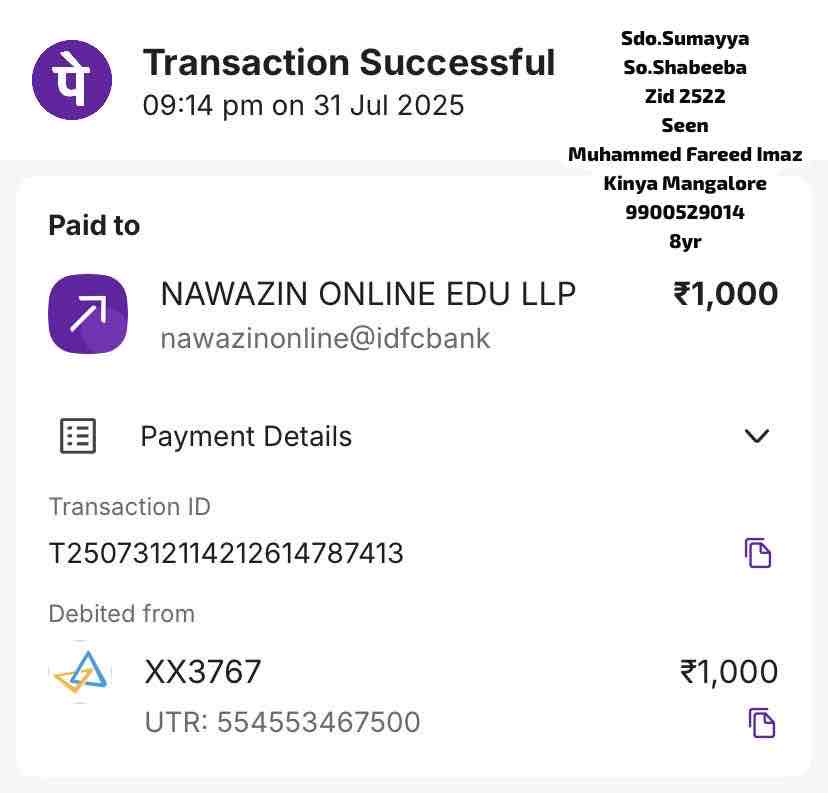This screenshot has width=828, height=793.
Task: Copy the UTR number using copy icon
Action: pos(761,722)
